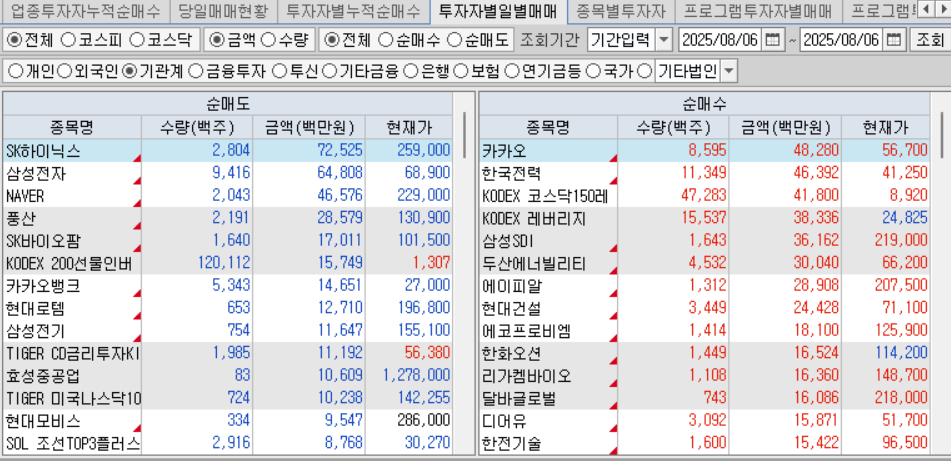Image resolution: width=951 pixels, height=461 pixels.
Task: Click the 조회 search button
Action: tap(929, 41)
